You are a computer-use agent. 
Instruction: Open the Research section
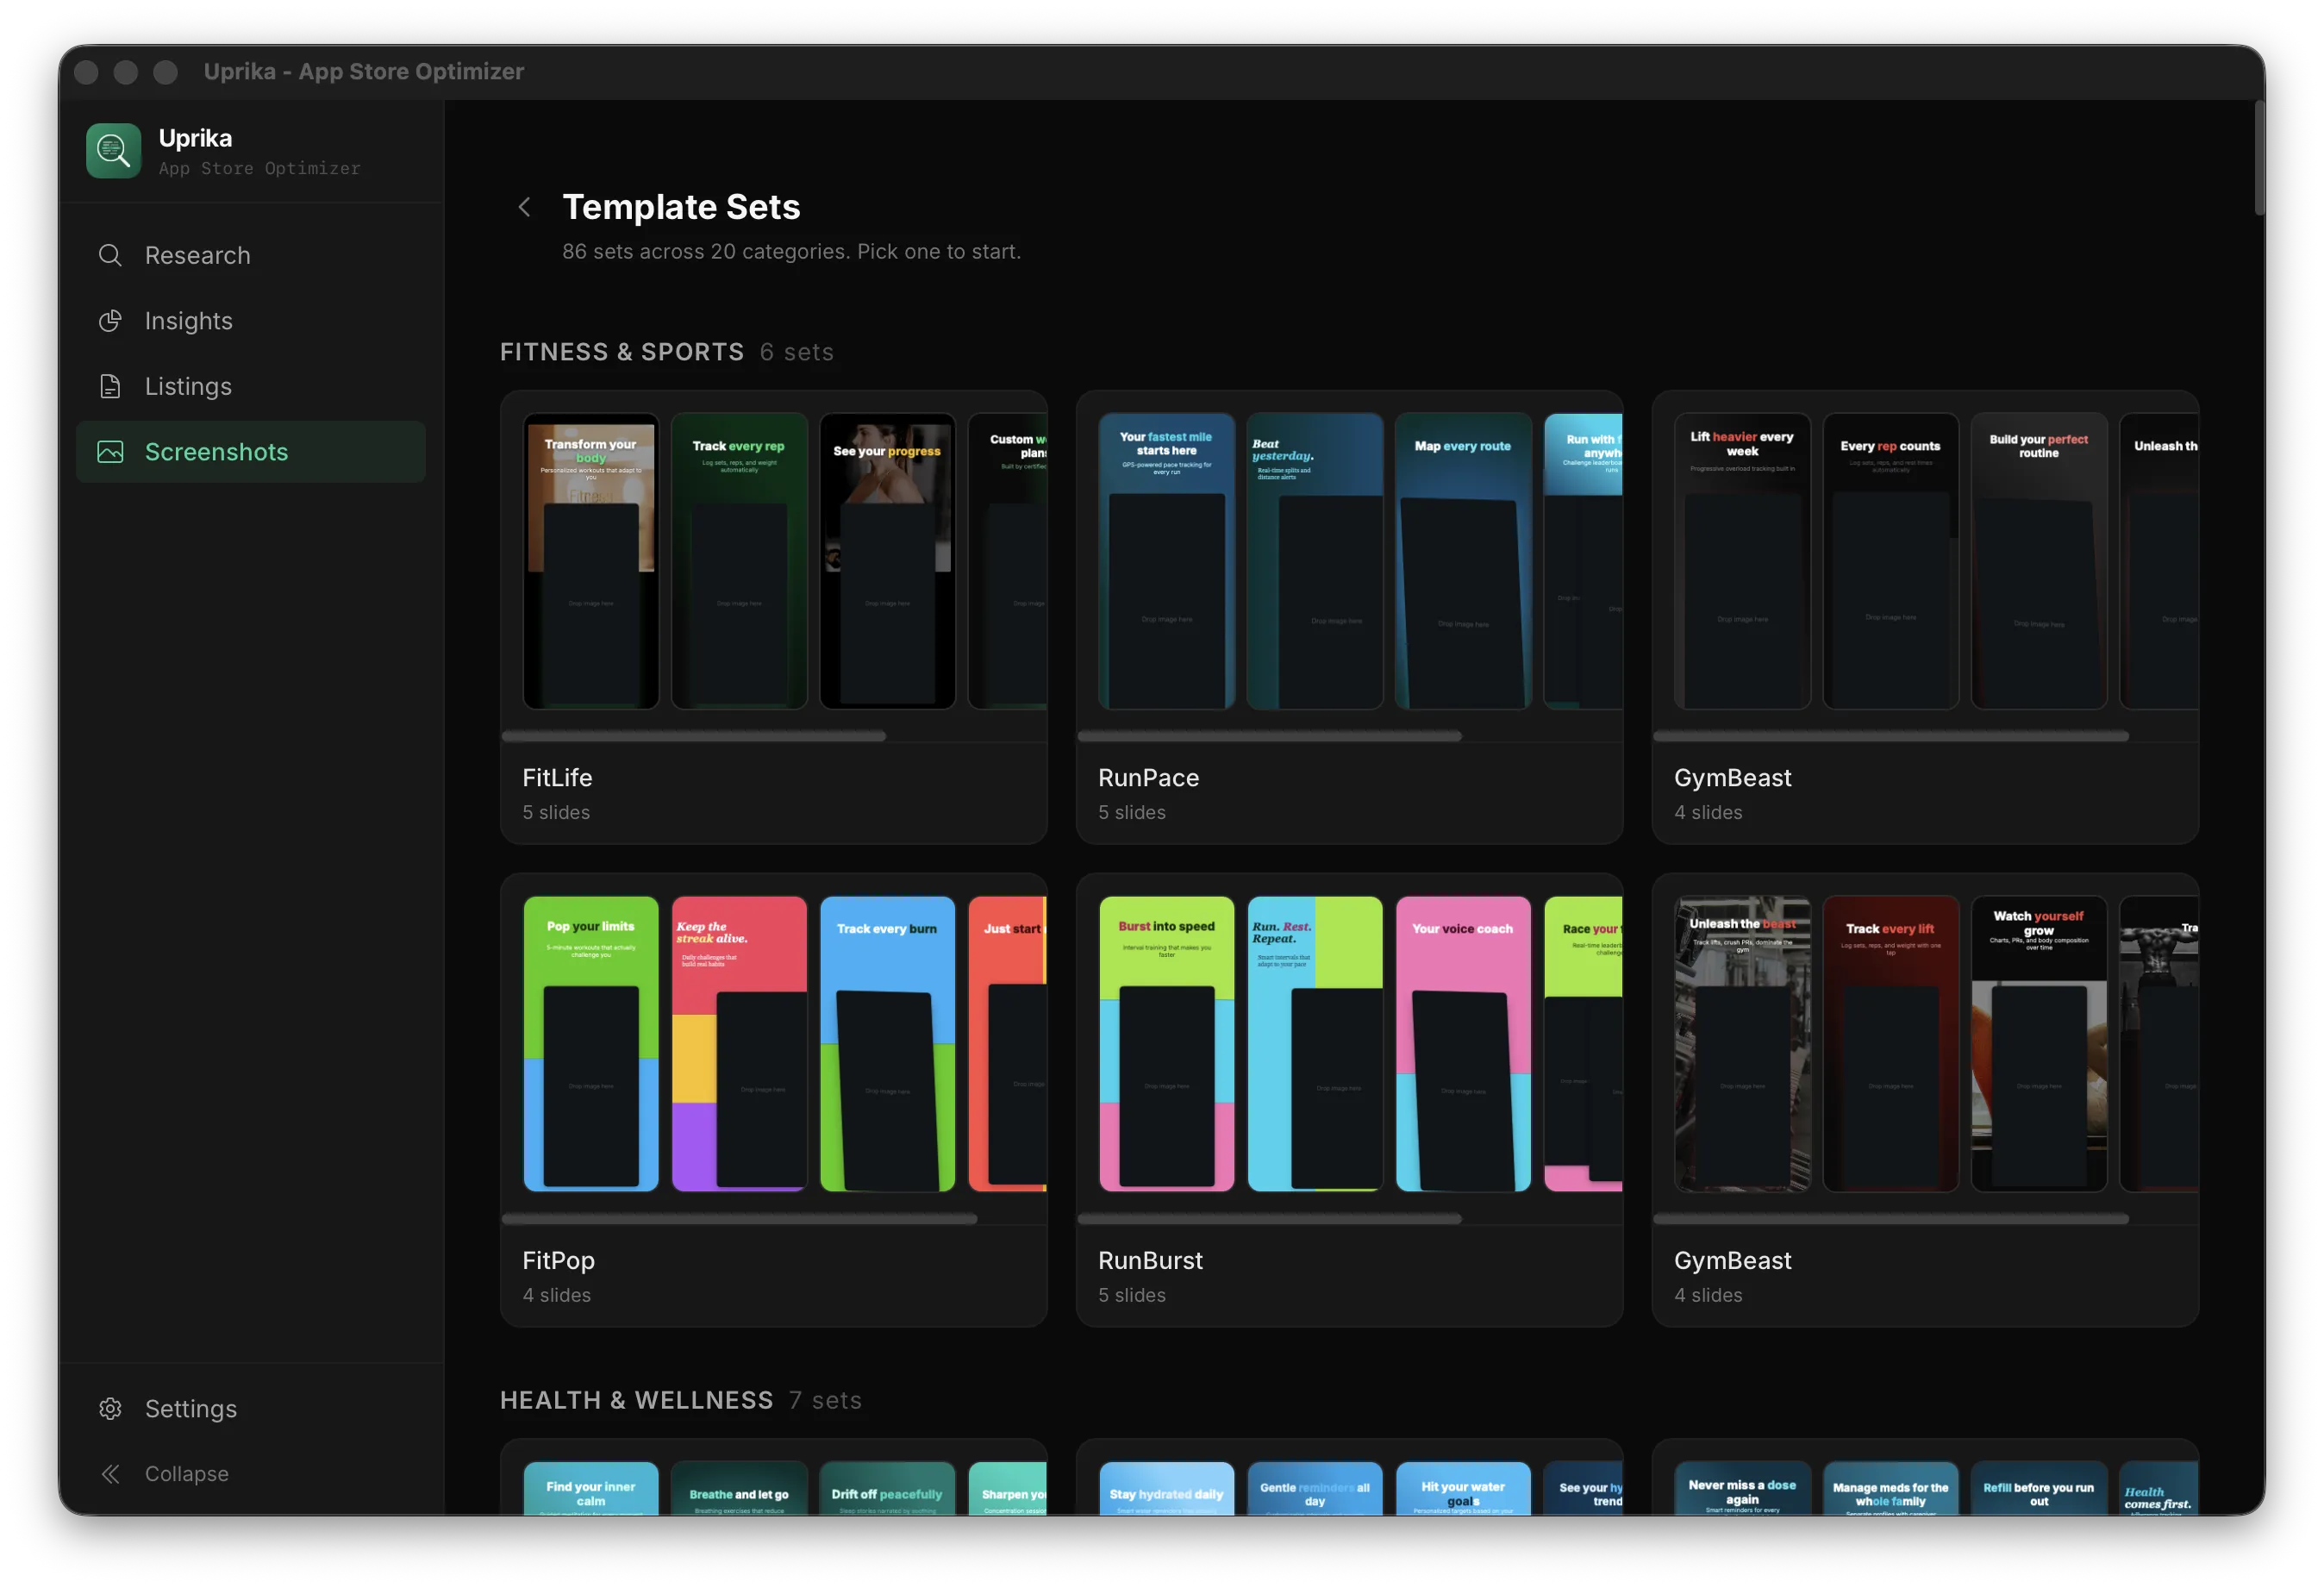tap(198, 255)
